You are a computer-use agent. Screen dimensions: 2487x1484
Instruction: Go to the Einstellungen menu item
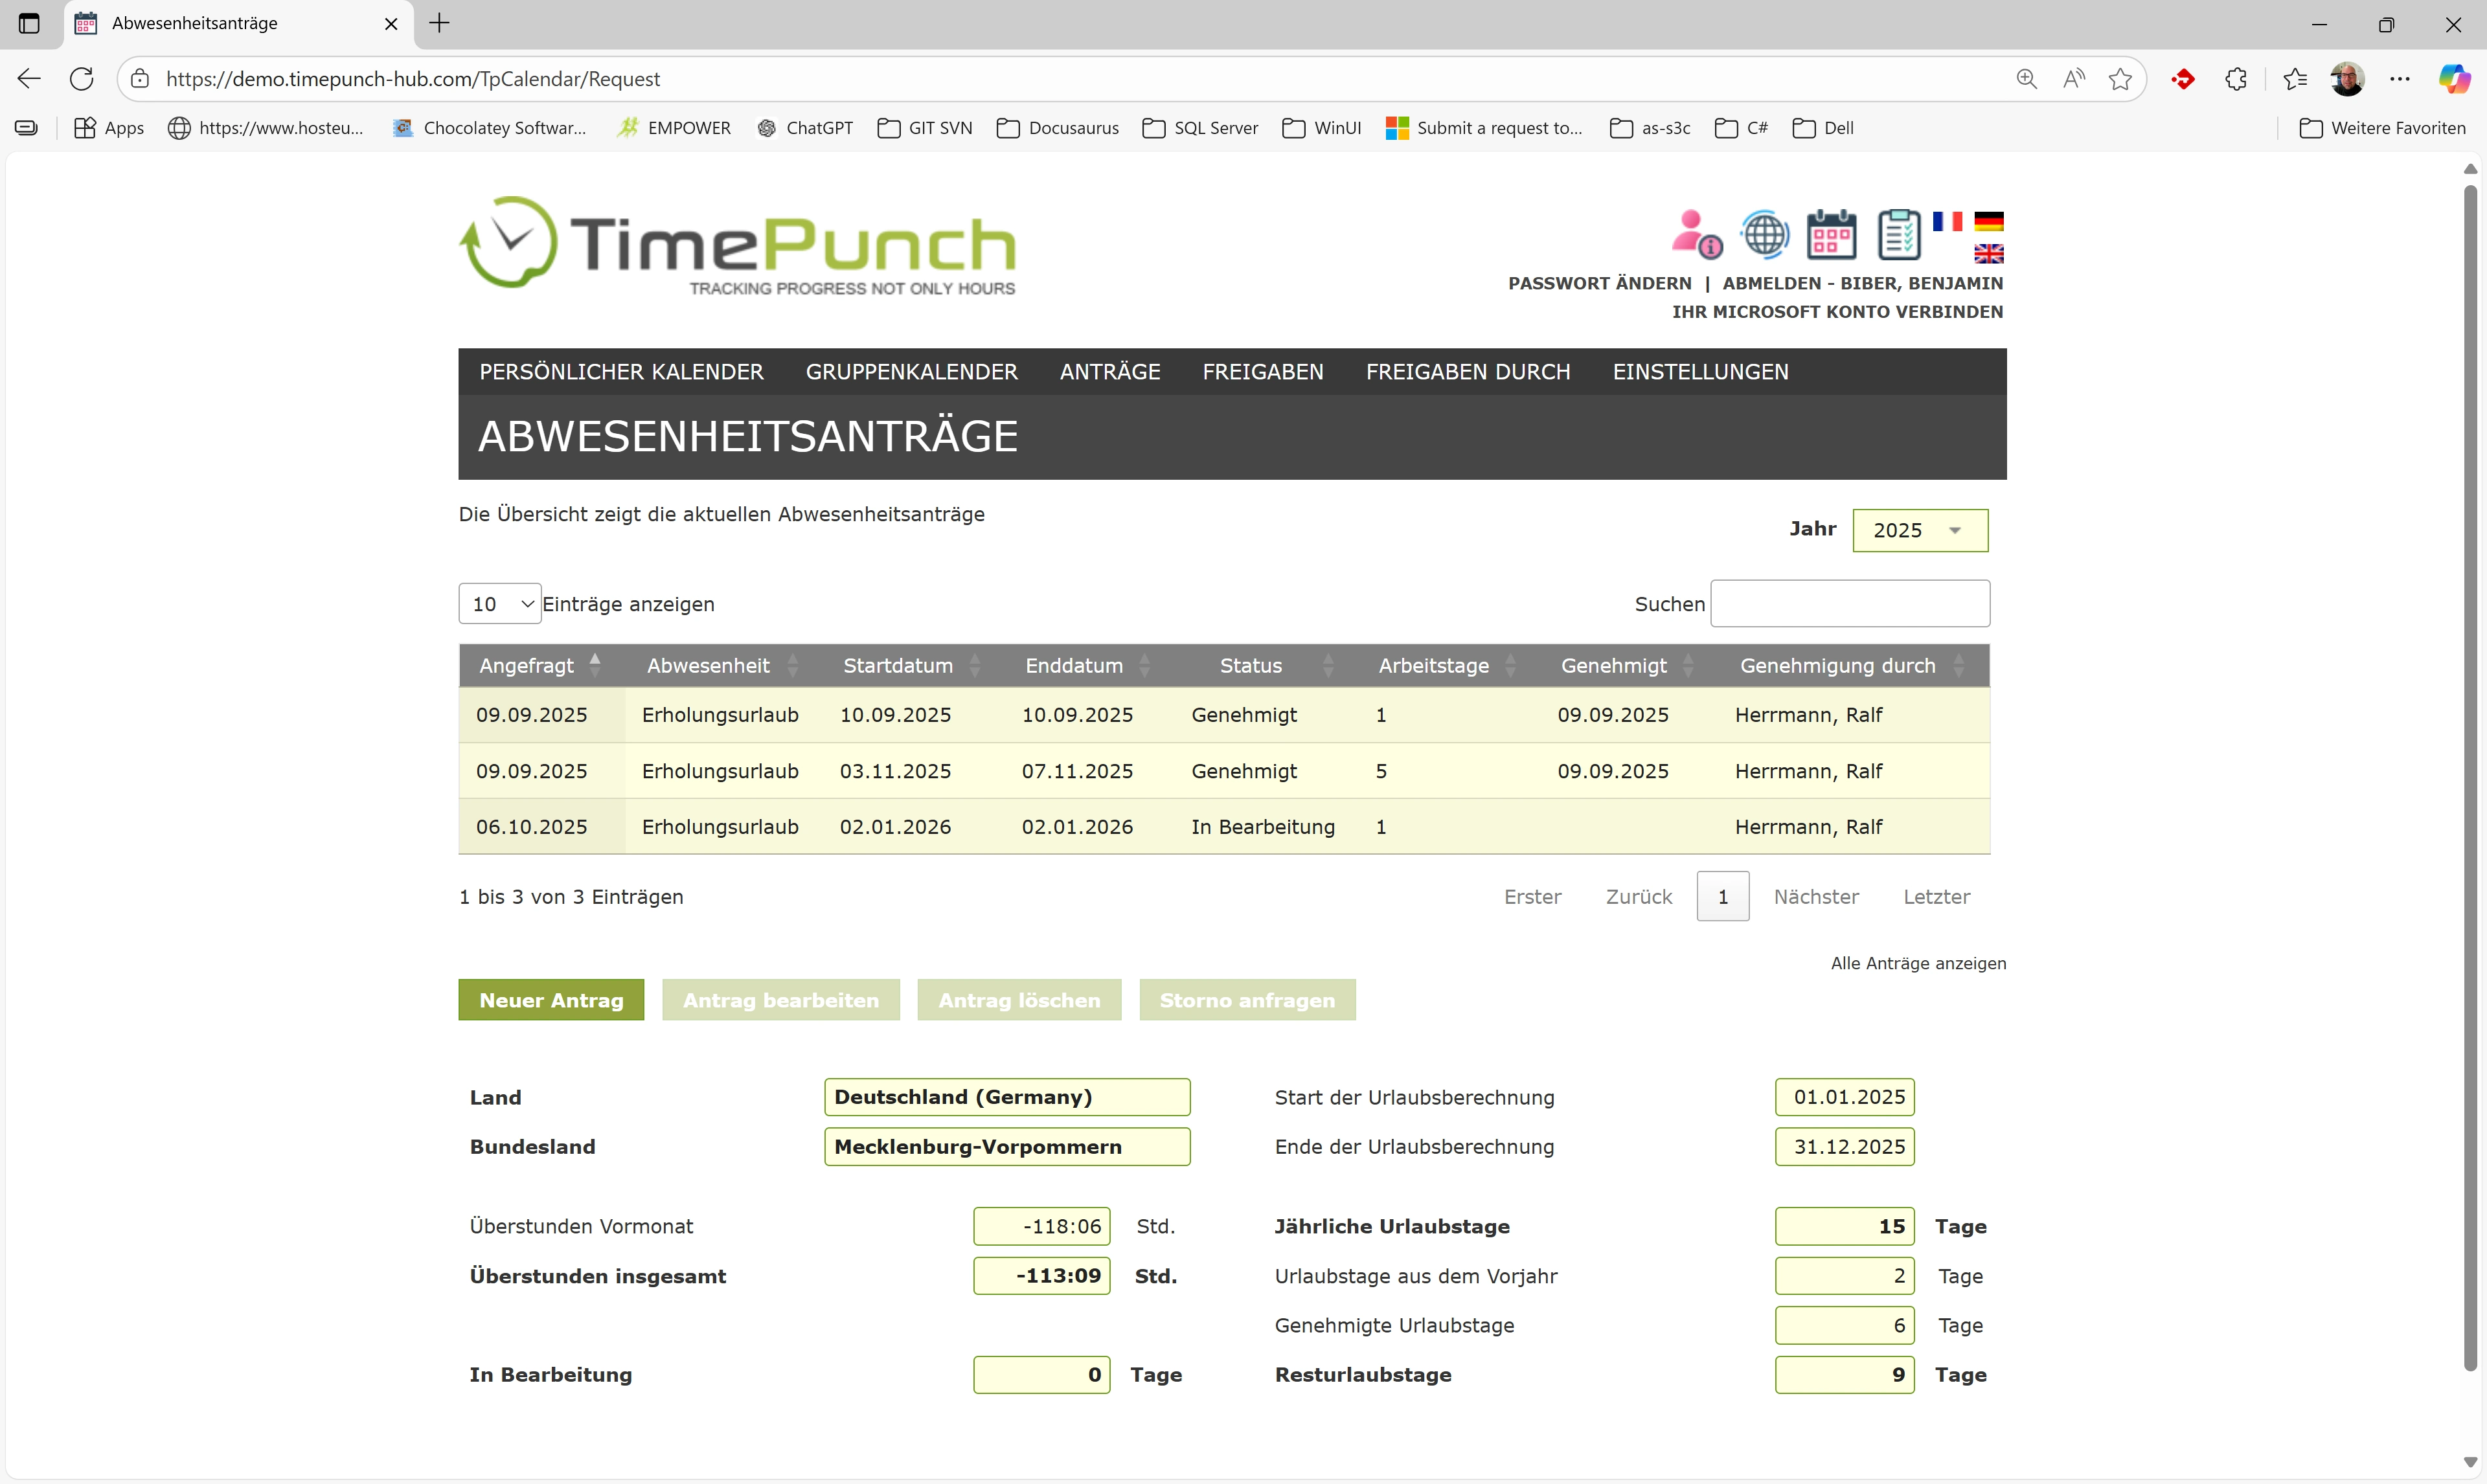point(1700,372)
